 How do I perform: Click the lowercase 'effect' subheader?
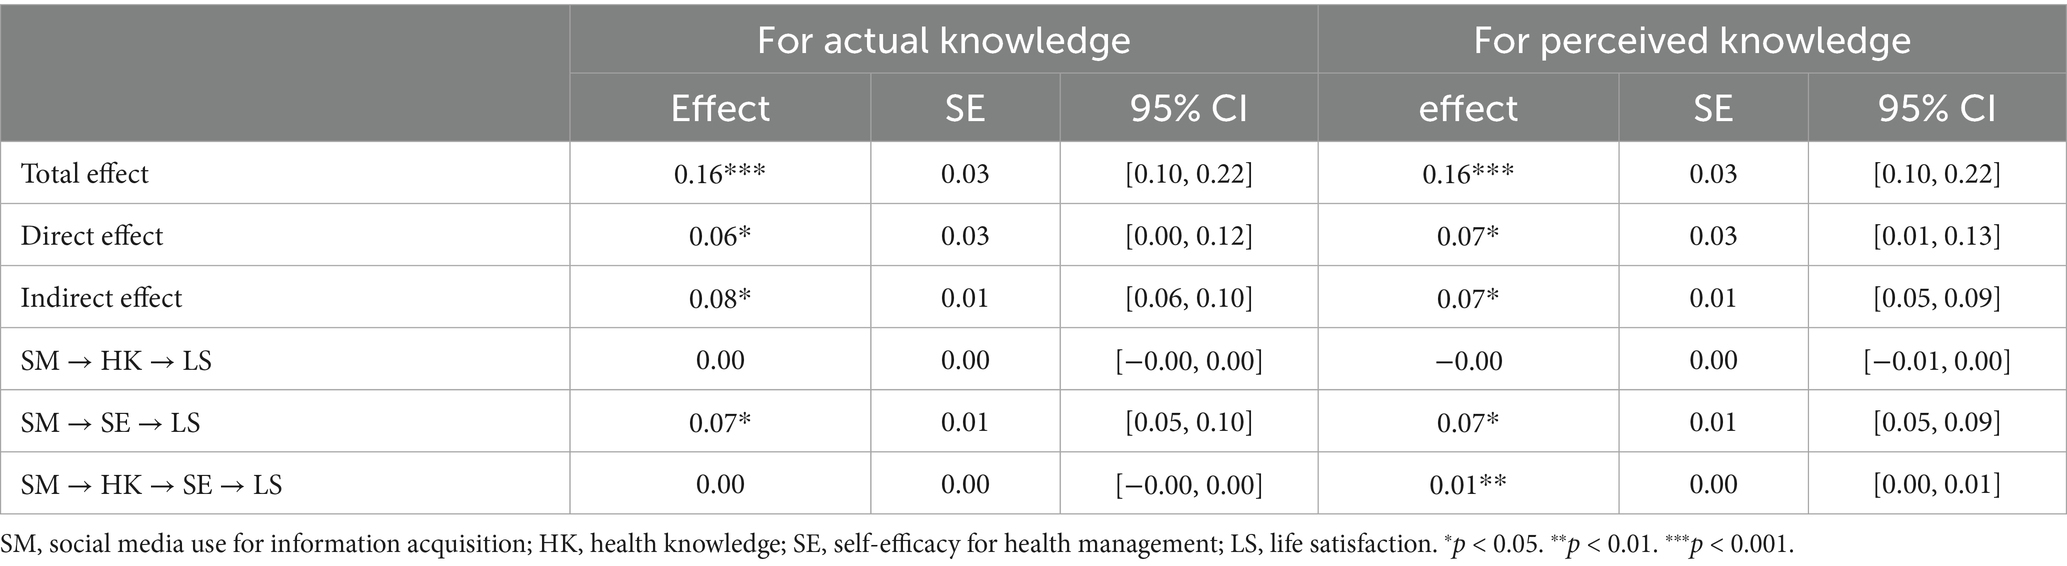[1468, 107]
